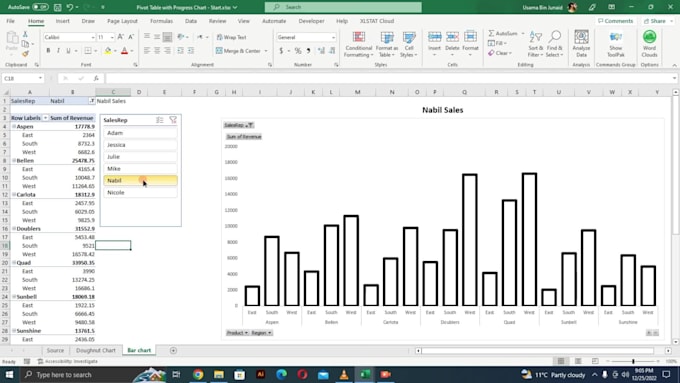Toggle slicer Multi-Select icon
The image size is (680, 383).
coord(160,120)
